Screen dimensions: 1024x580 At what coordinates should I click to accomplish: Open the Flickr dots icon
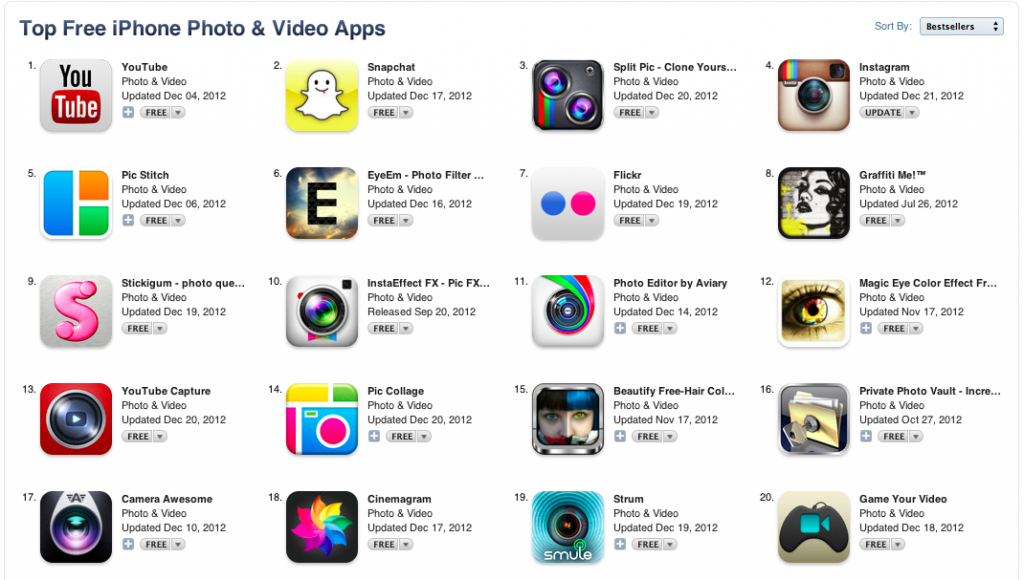[x=568, y=203]
